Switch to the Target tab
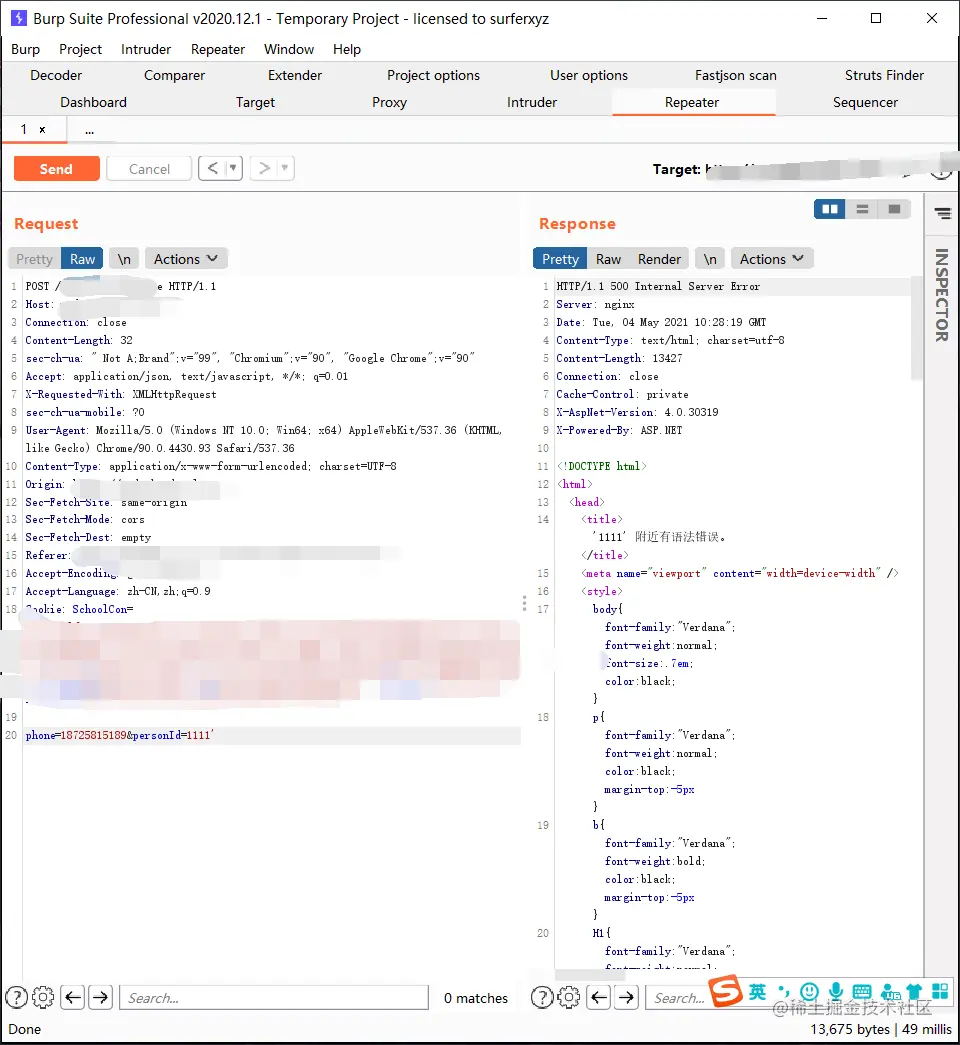The image size is (960, 1045). pyautogui.click(x=255, y=102)
